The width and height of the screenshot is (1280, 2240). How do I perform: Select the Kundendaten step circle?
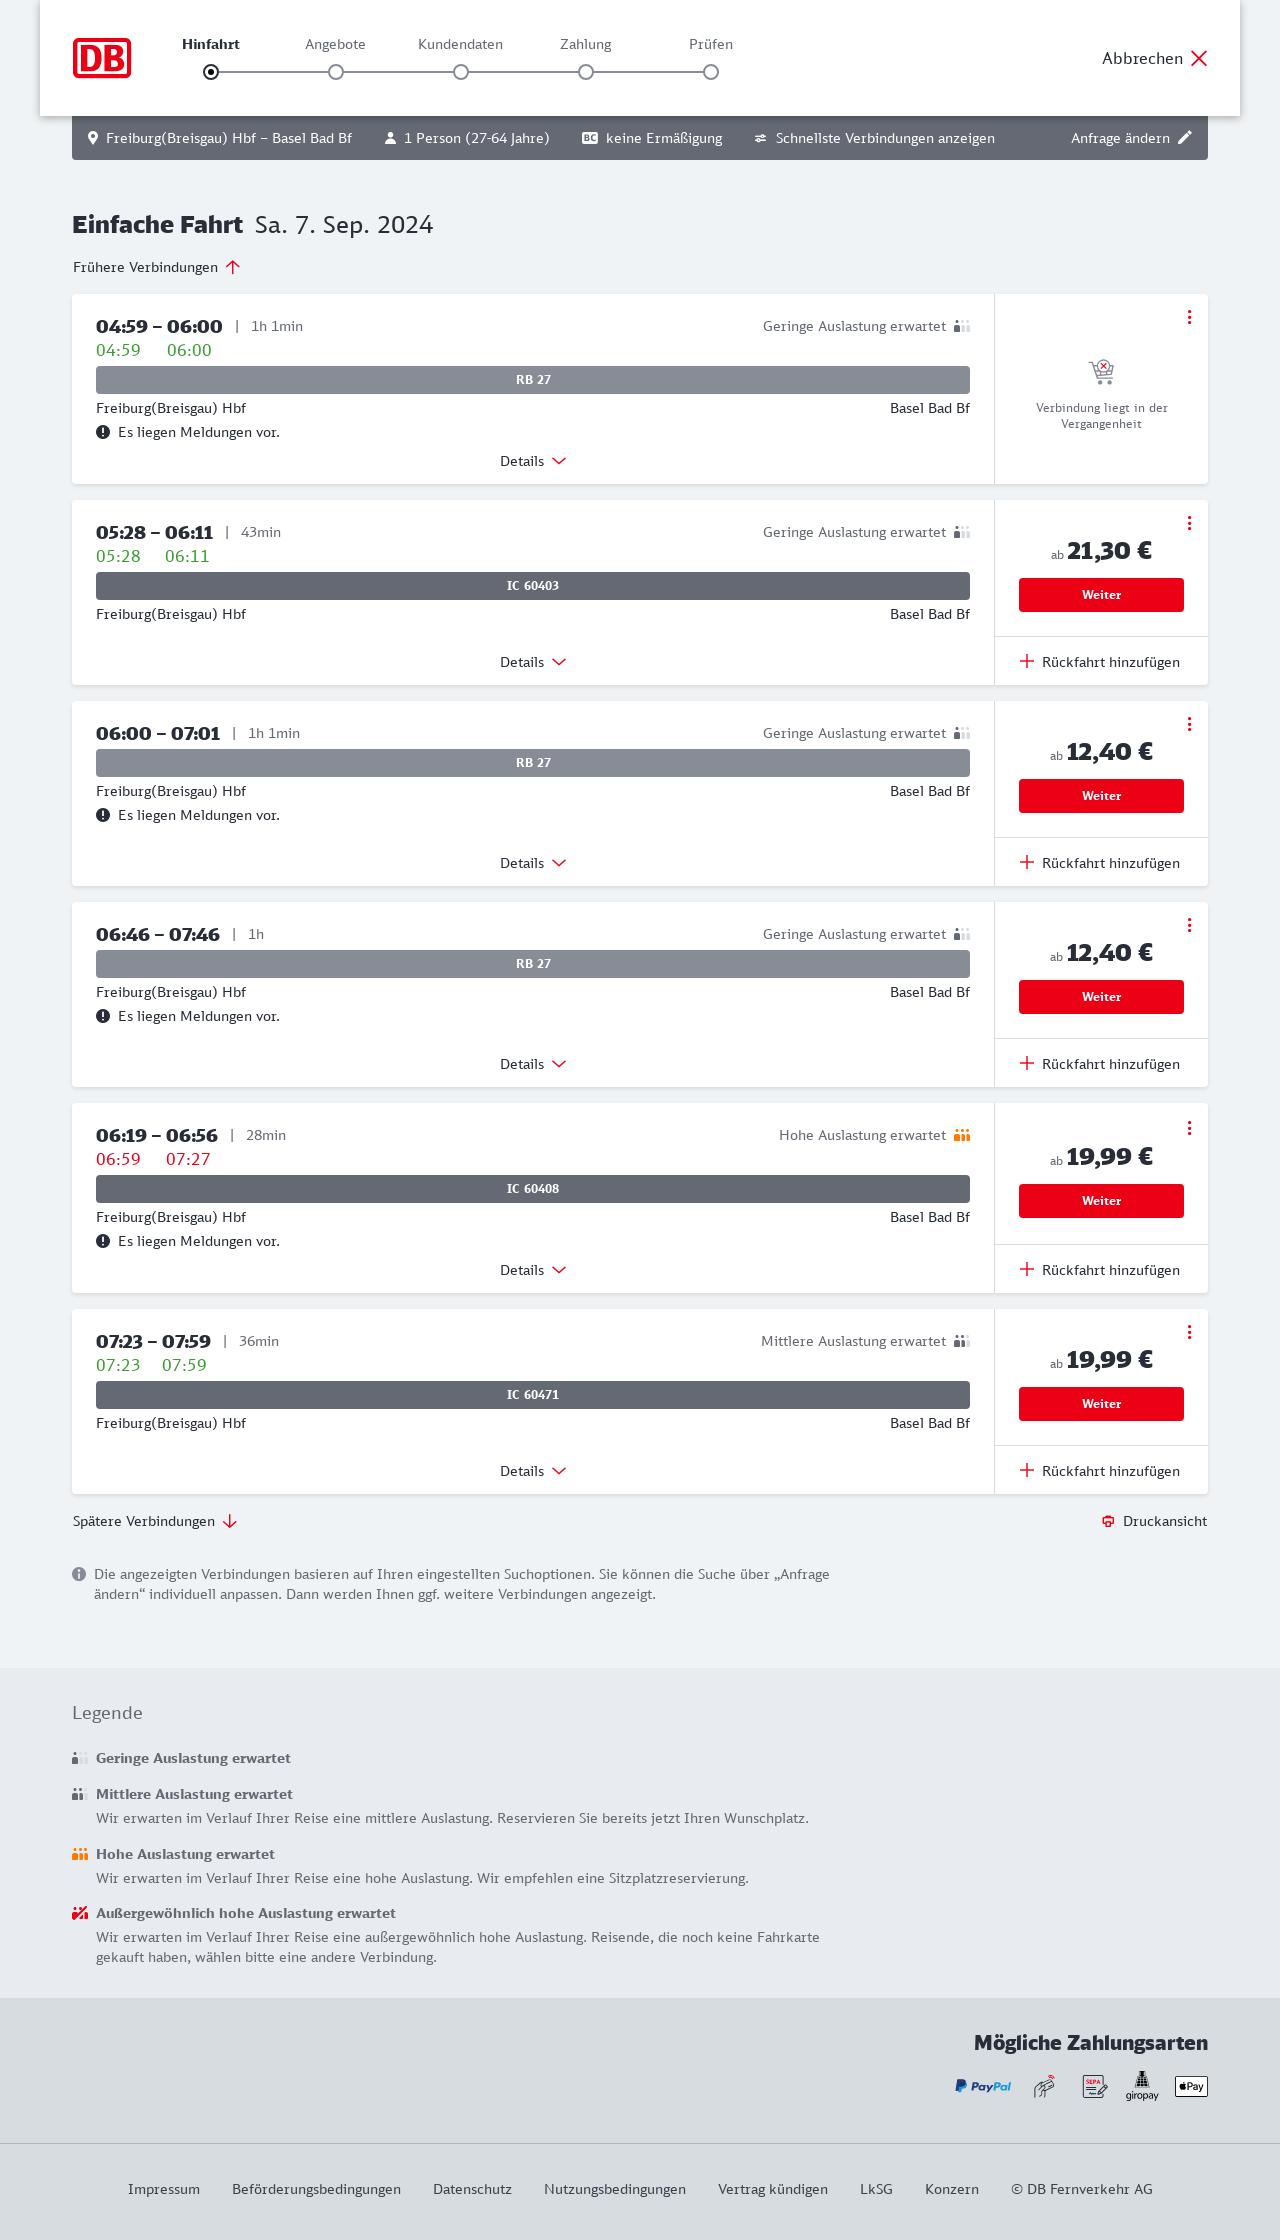461,72
